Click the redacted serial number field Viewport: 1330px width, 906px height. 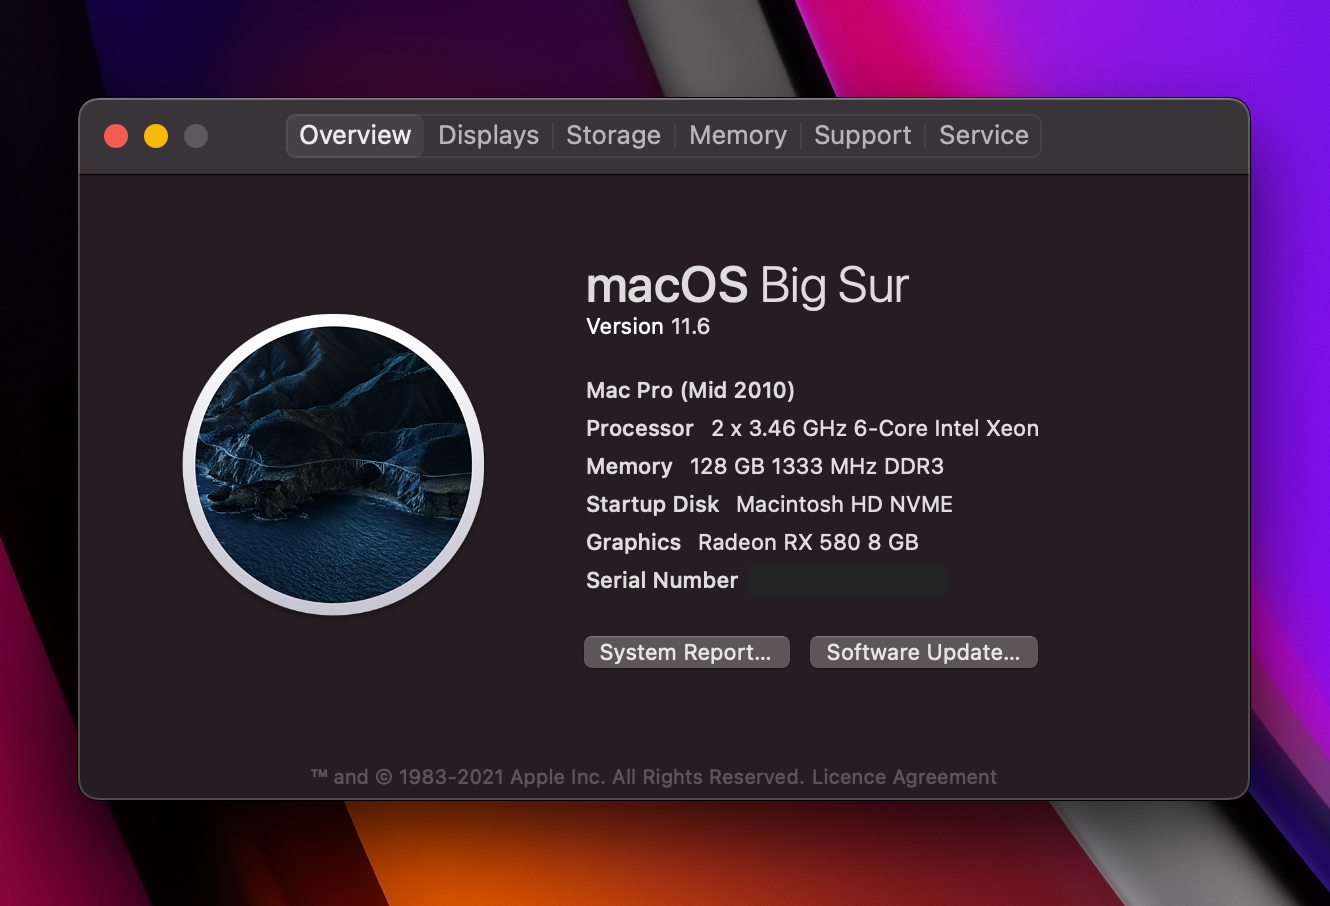point(848,580)
